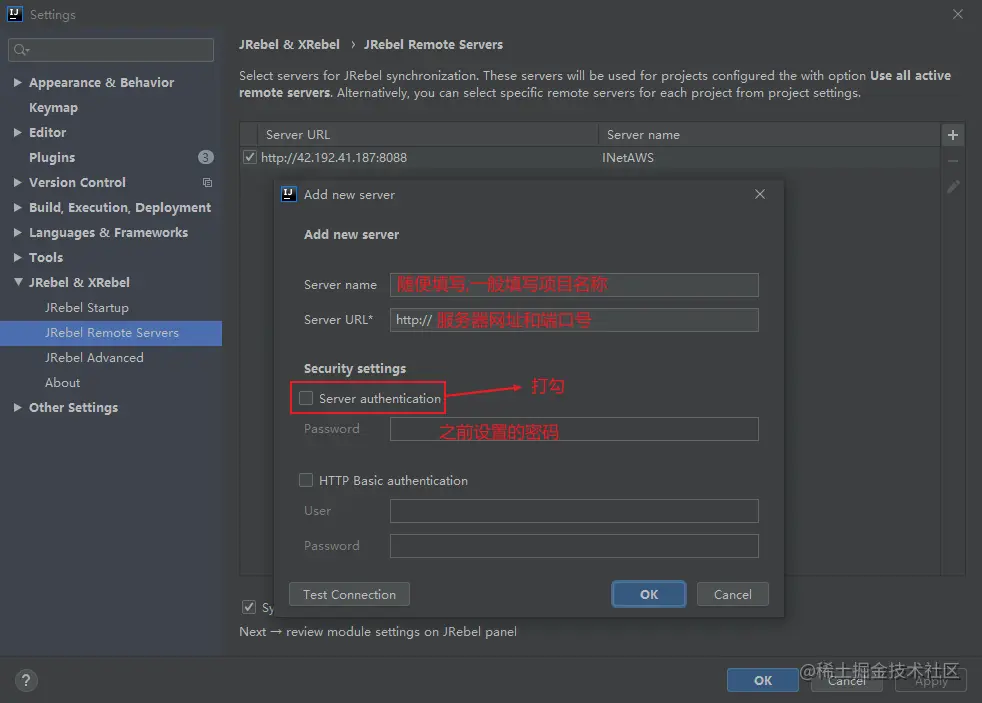Expand Languages & Frameworks section

point(18,232)
